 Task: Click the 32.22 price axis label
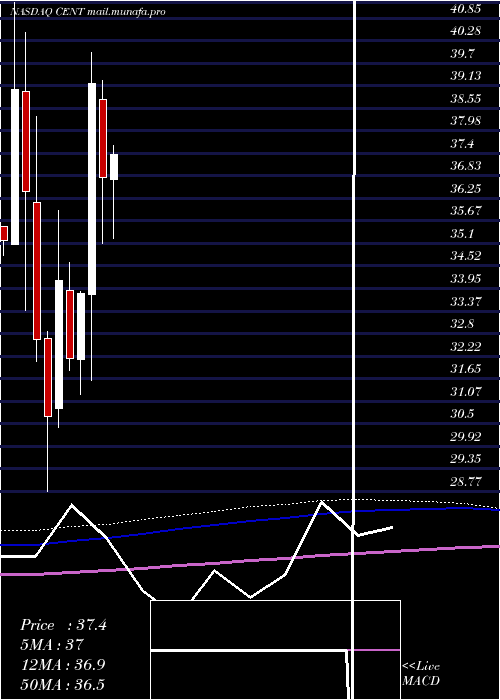(x=466, y=346)
